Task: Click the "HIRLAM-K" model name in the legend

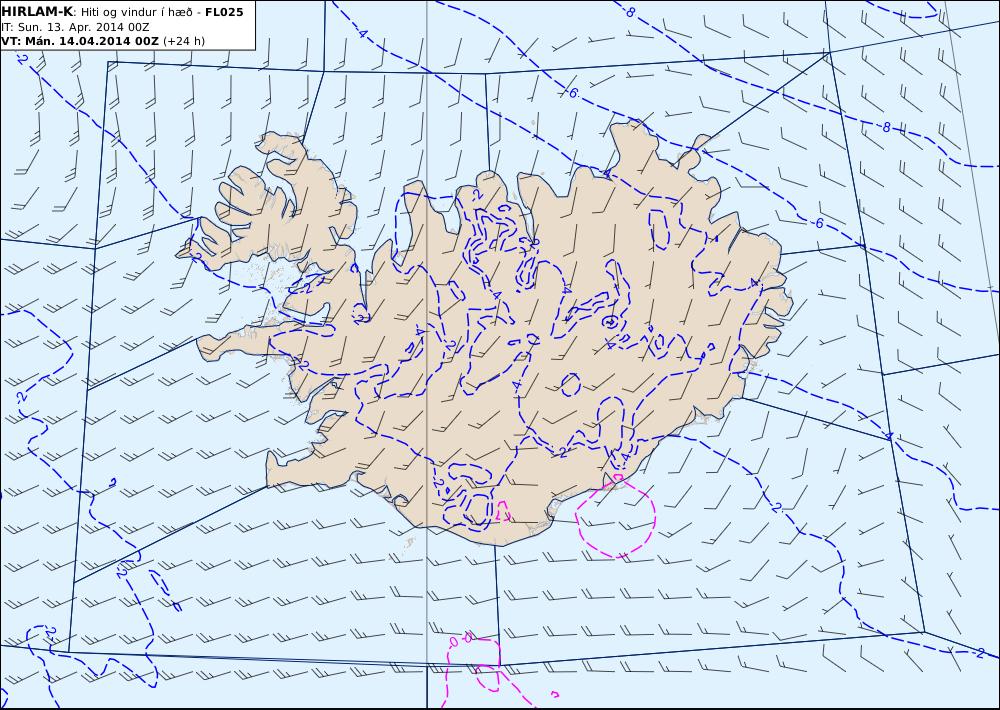Action: coord(37,11)
